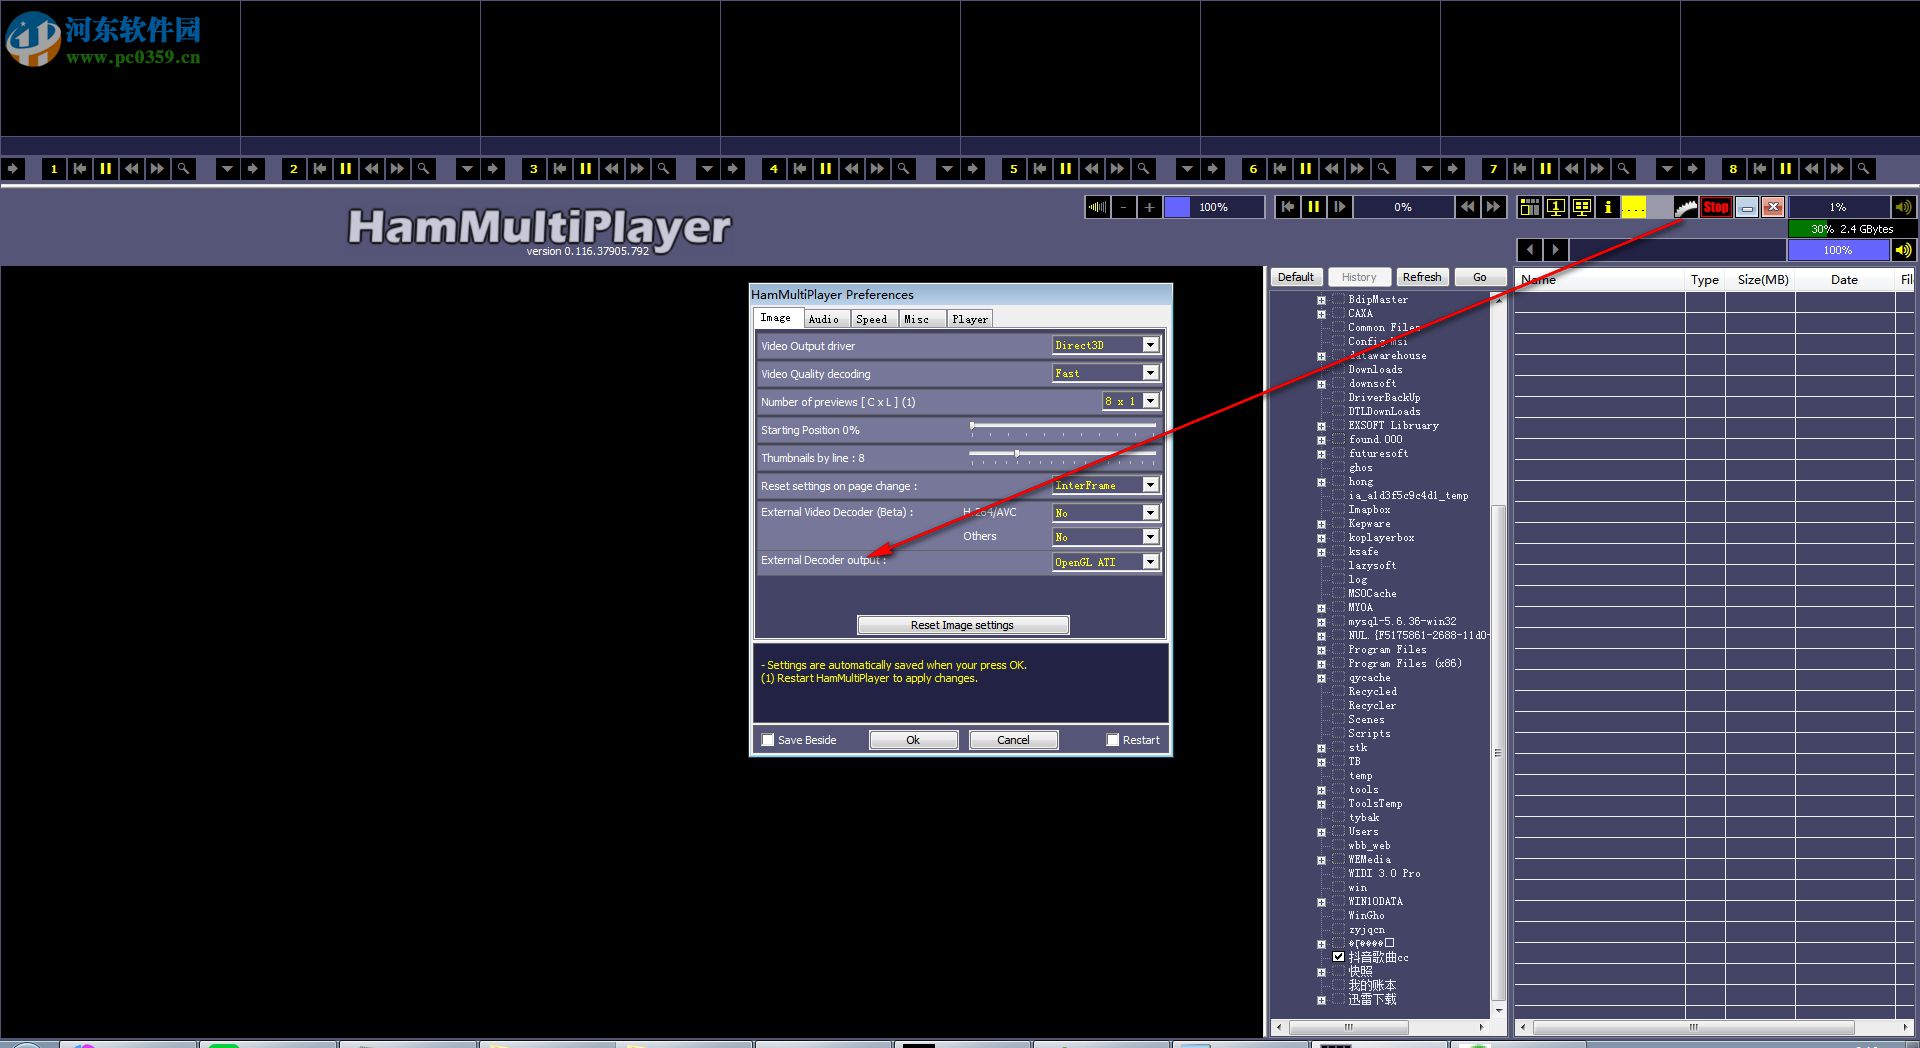Image resolution: width=1920 pixels, height=1048 pixels.
Task: Click the yellow dotted button
Action: [1634, 207]
